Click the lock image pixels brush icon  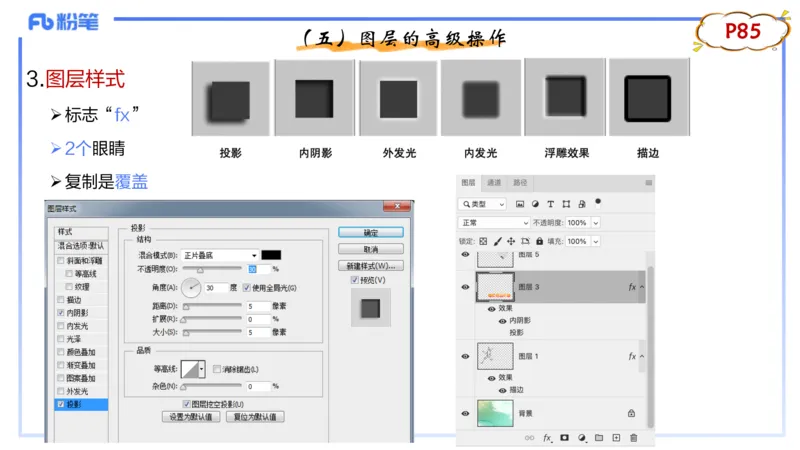coord(497,241)
